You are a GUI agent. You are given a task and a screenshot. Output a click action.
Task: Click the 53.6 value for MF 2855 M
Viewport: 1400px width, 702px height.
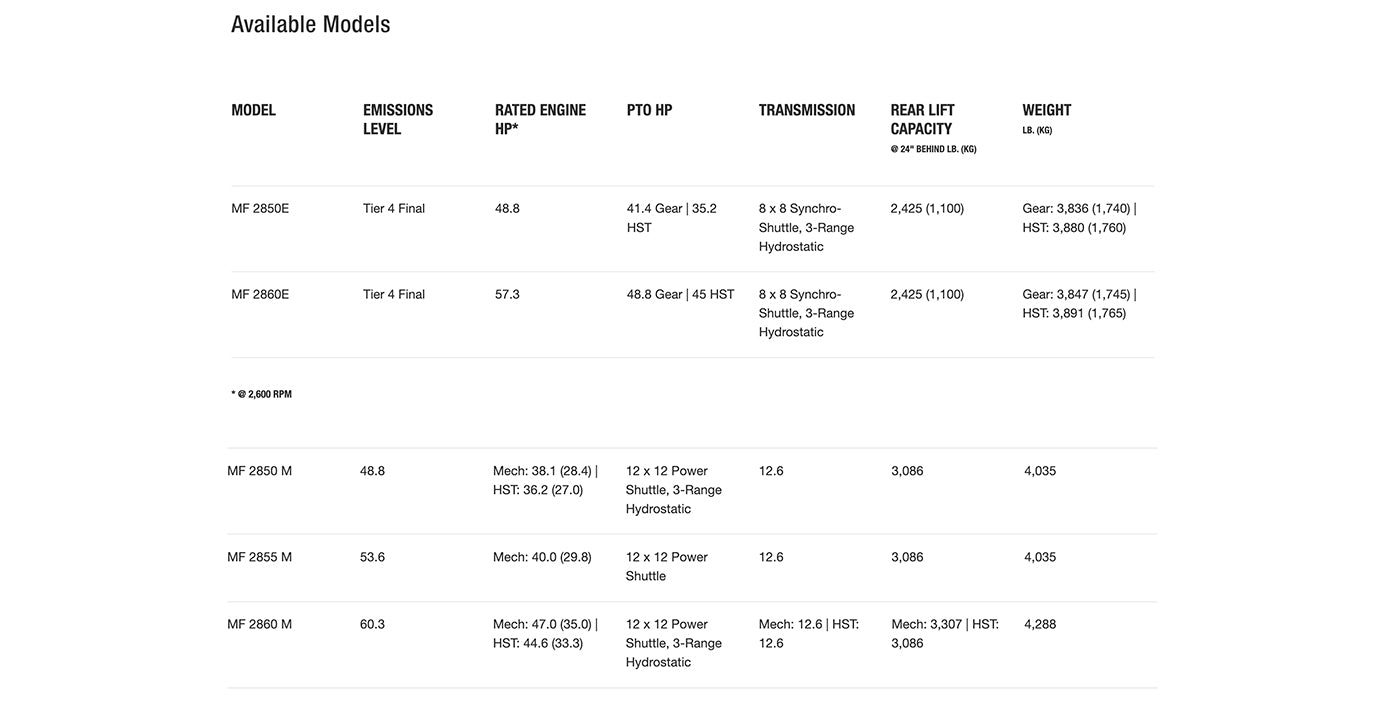pyautogui.click(x=372, y=557)
